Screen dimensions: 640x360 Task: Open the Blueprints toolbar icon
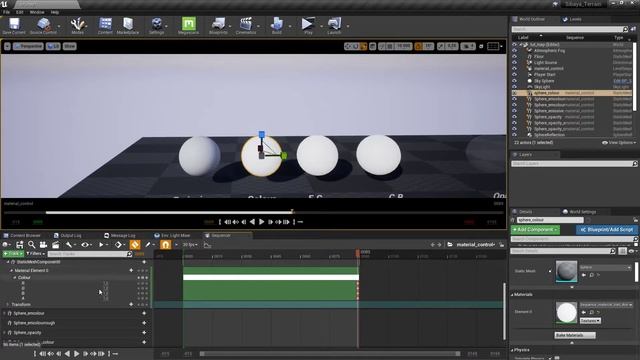pos(218,26)
